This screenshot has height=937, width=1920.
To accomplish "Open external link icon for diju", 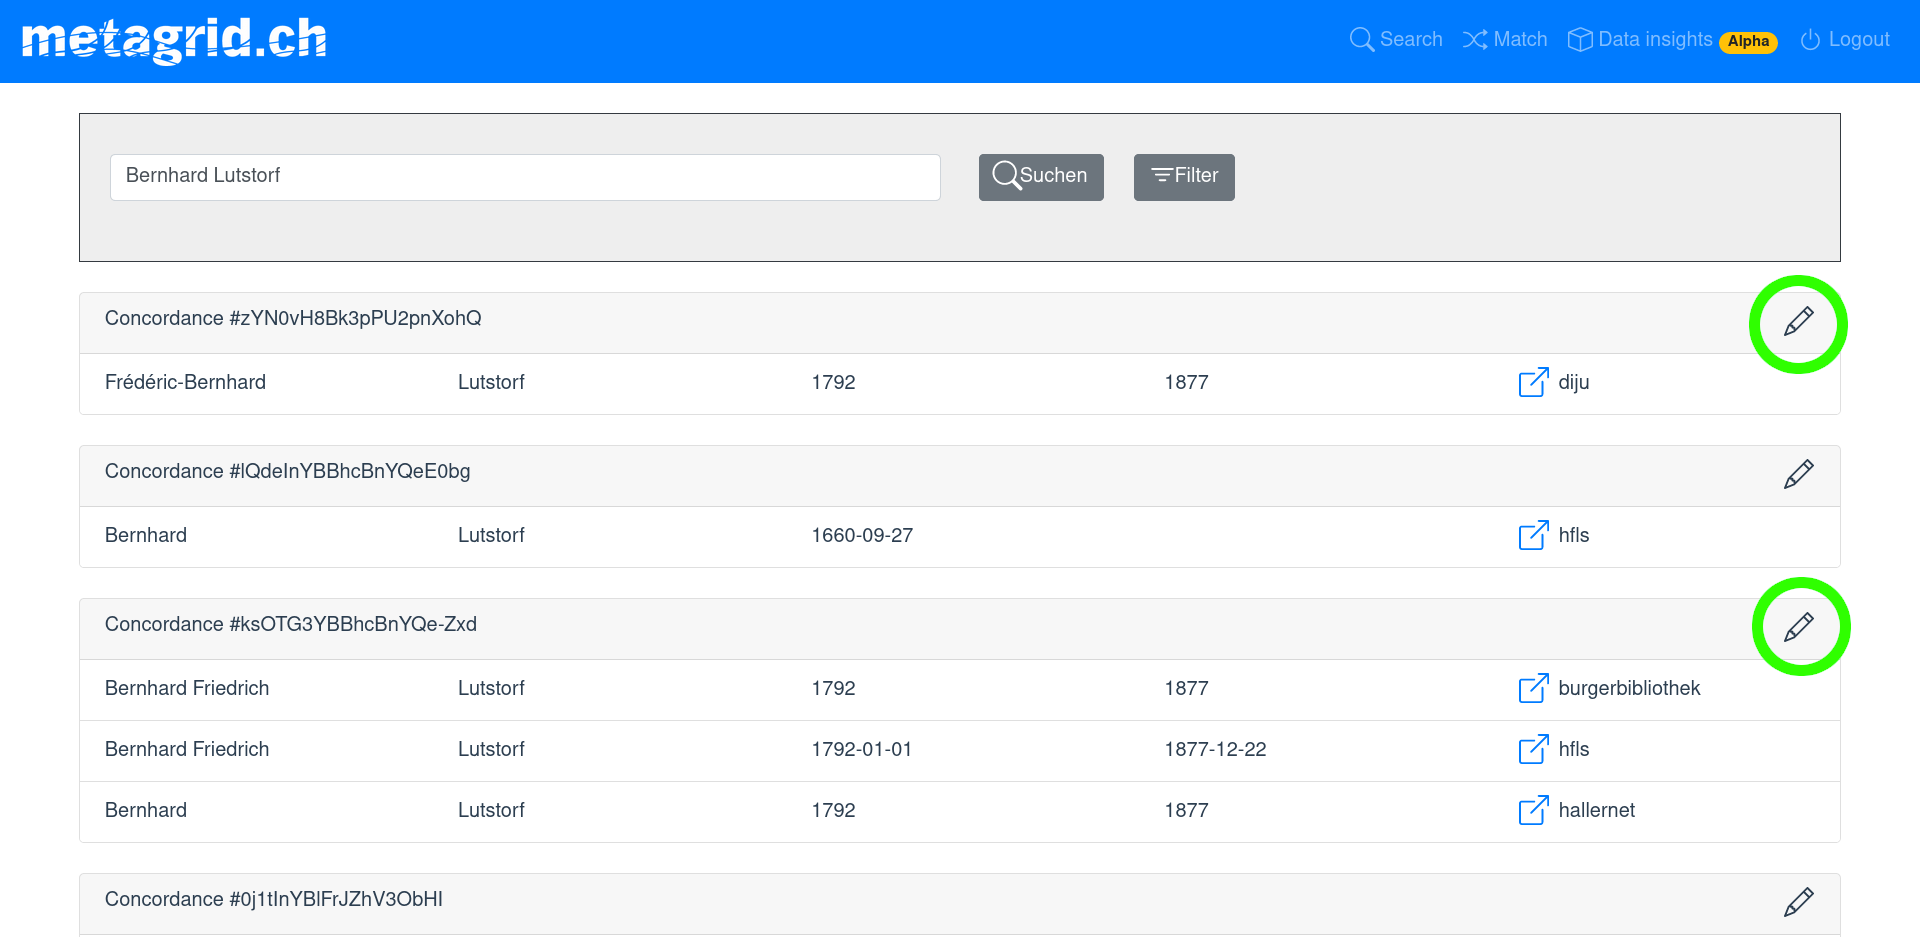I will click(1533, 382).
